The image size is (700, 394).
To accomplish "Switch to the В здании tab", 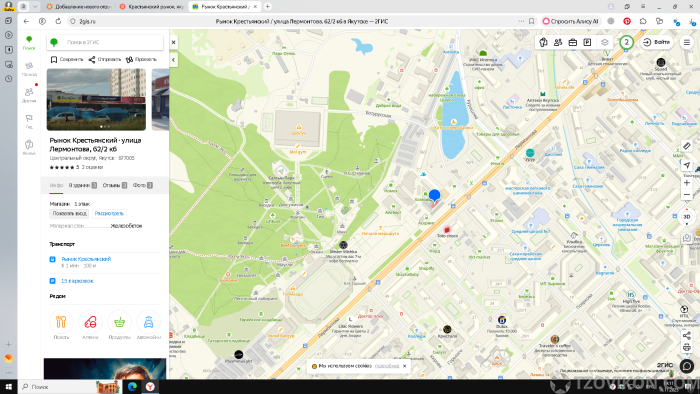I will point(83,185).
